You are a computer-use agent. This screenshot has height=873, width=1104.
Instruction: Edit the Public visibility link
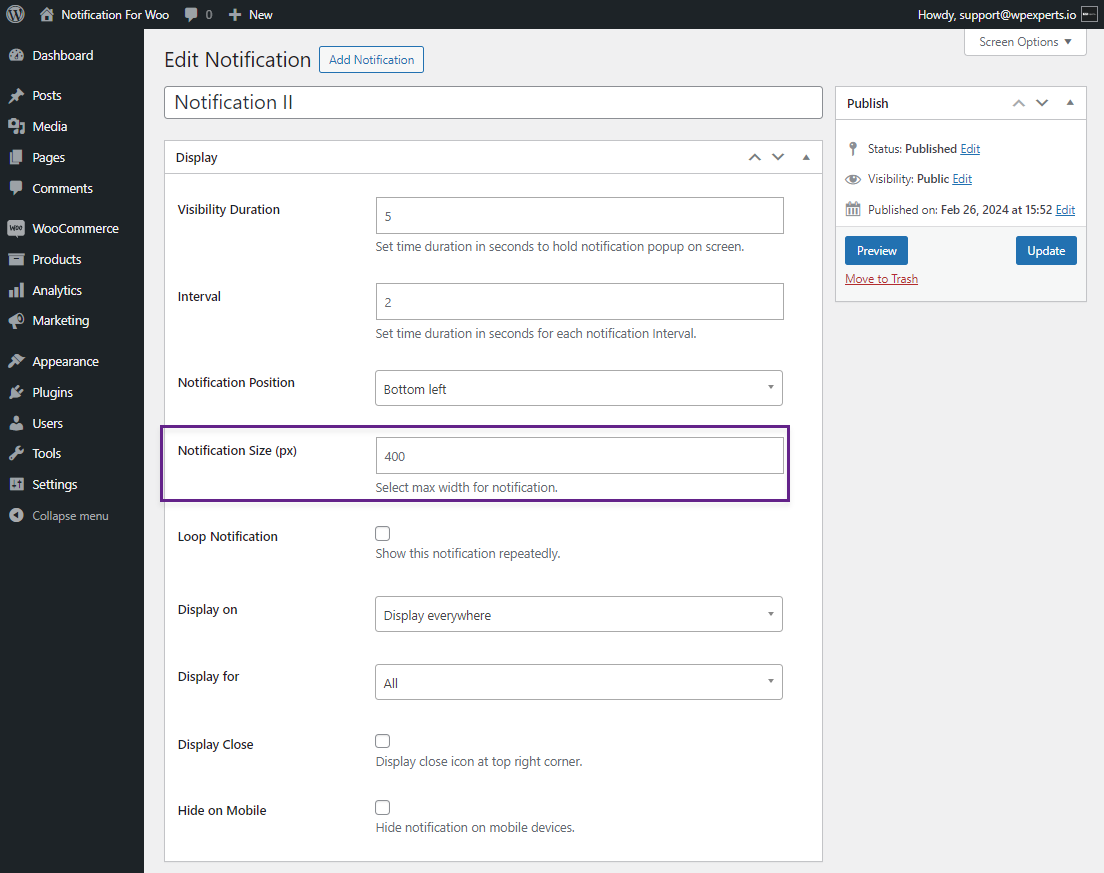click(962, 179)
